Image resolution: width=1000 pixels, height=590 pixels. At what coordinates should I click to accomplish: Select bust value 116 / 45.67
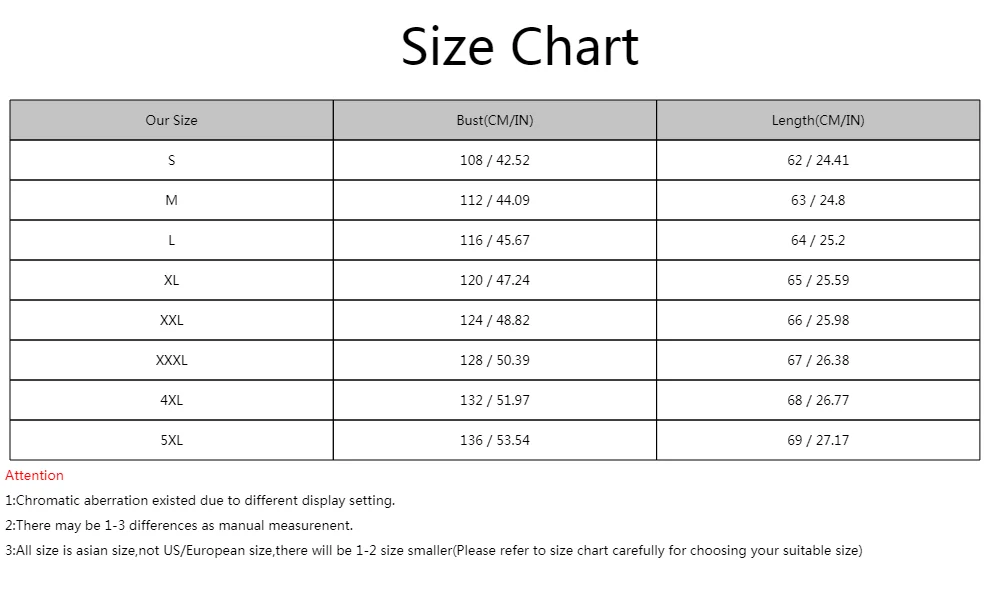click(x=495, y=240)
